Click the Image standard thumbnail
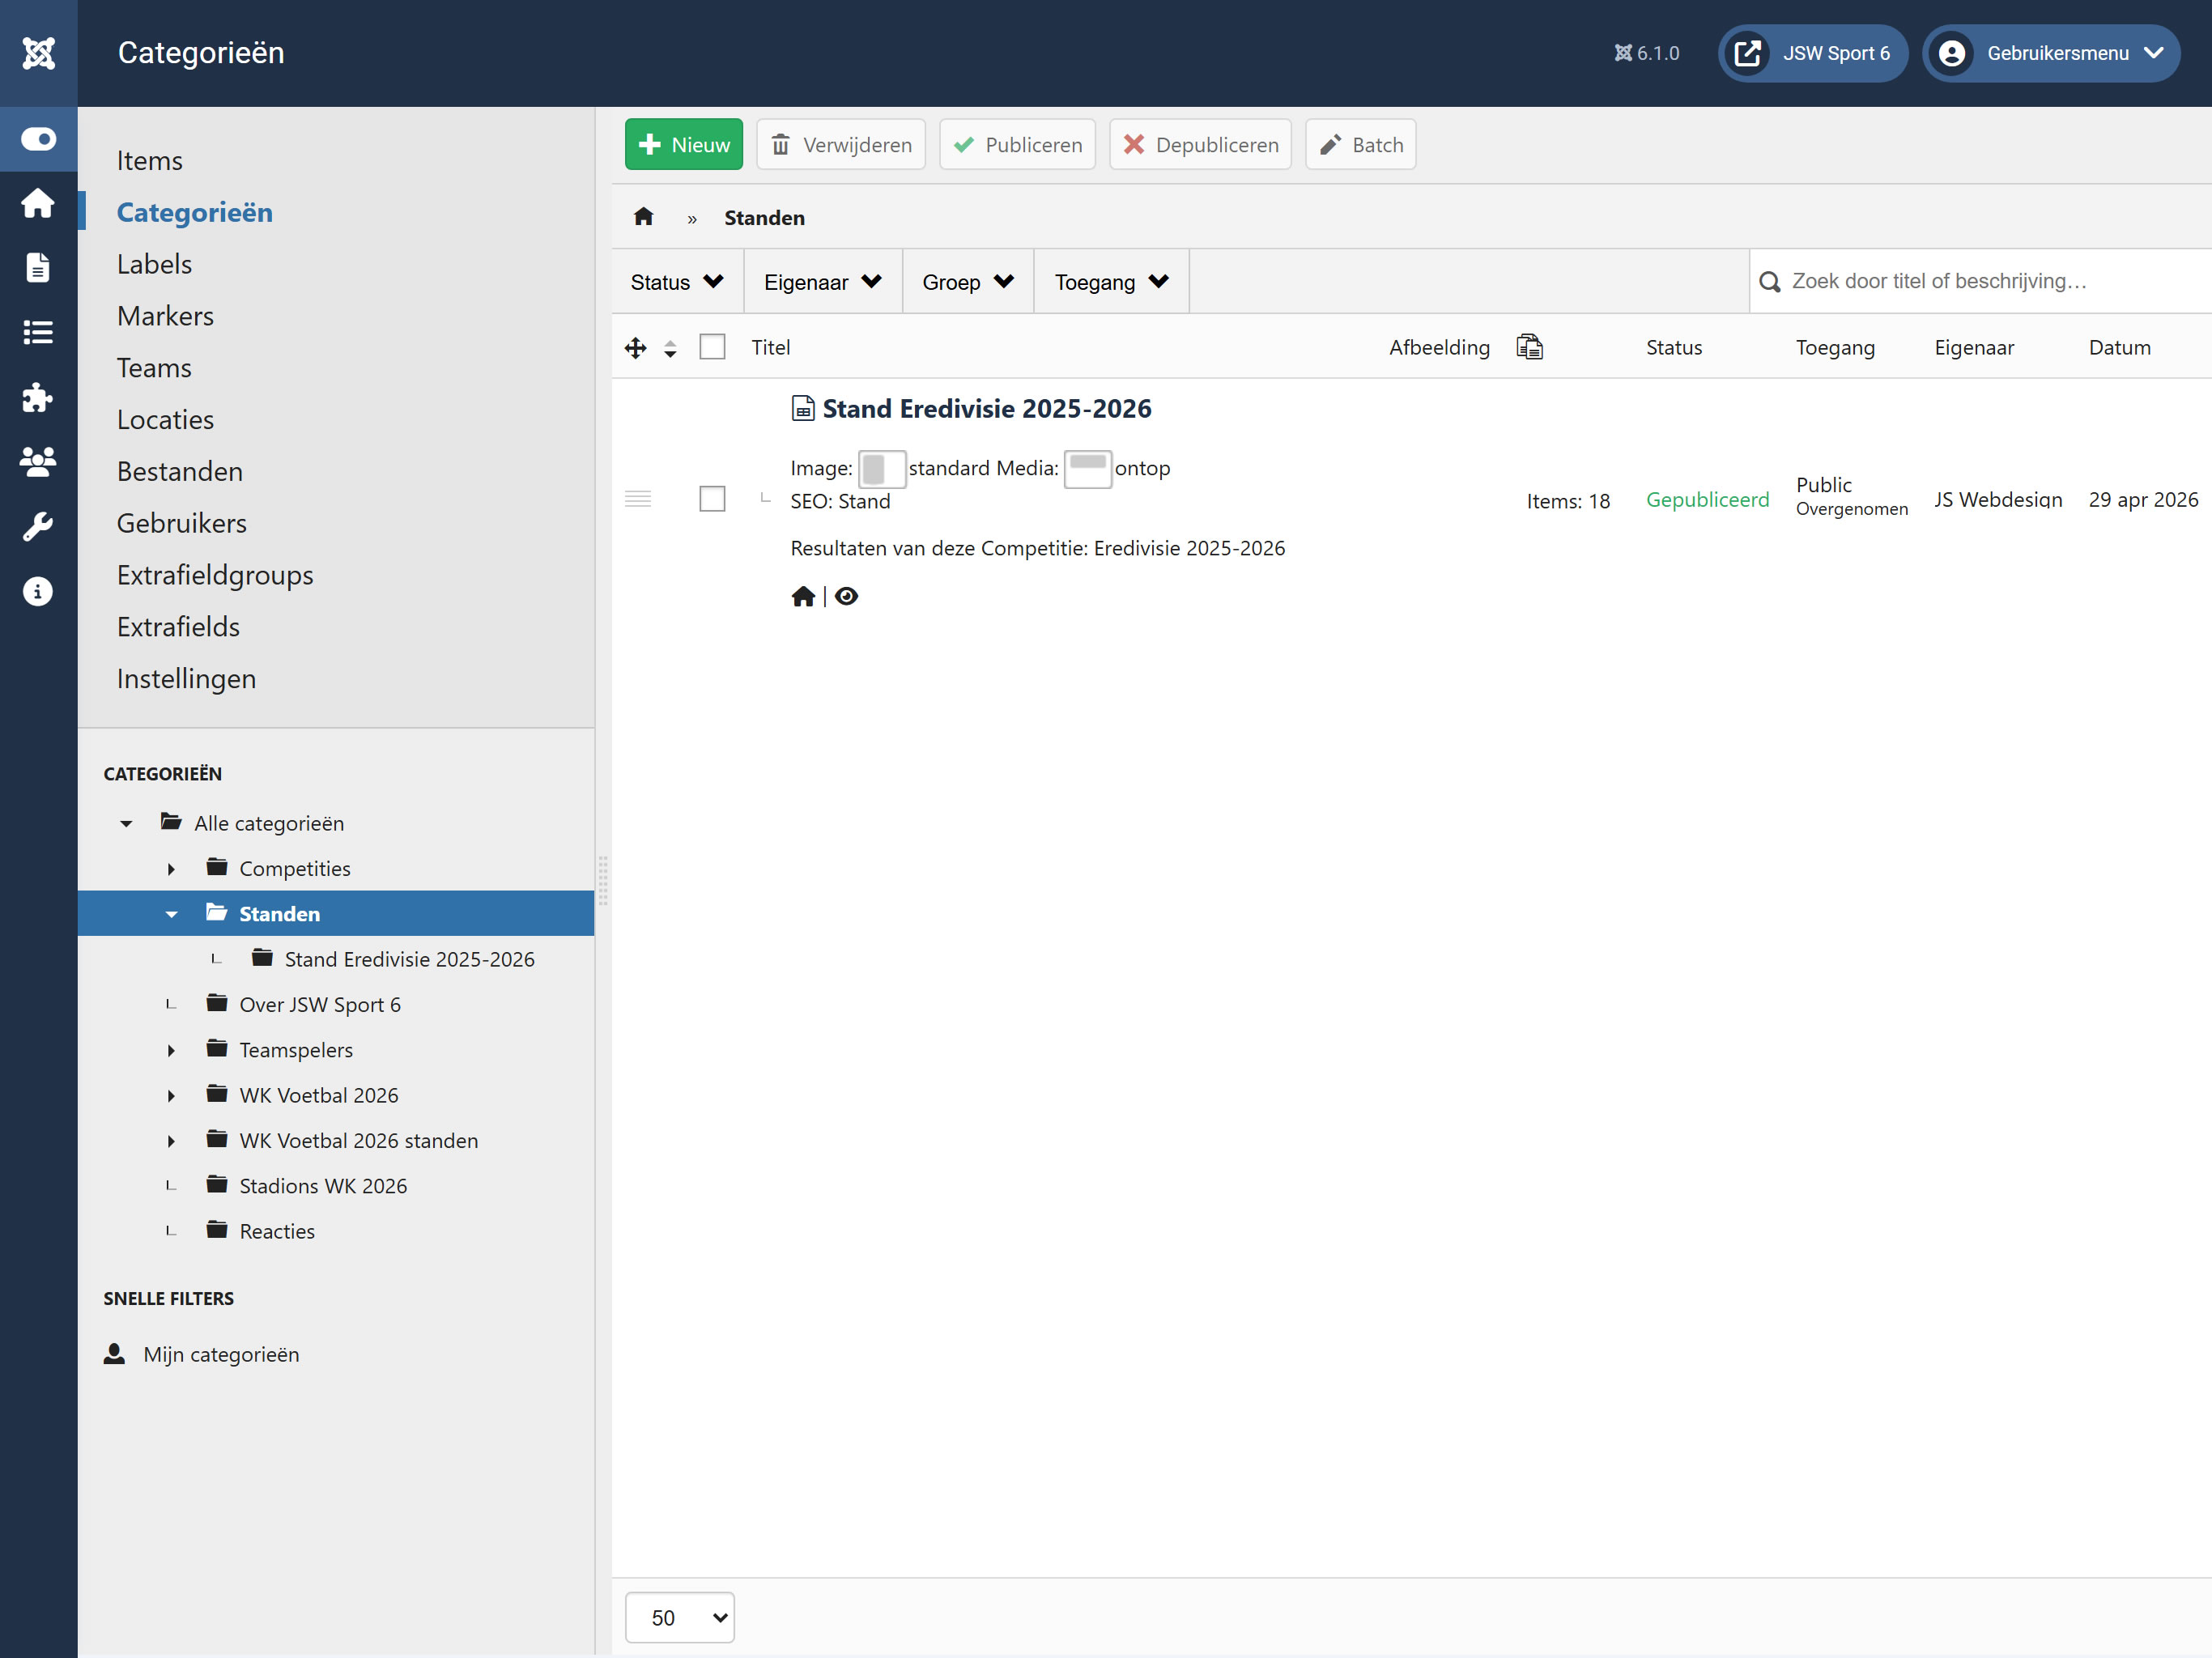 [882, 469]
